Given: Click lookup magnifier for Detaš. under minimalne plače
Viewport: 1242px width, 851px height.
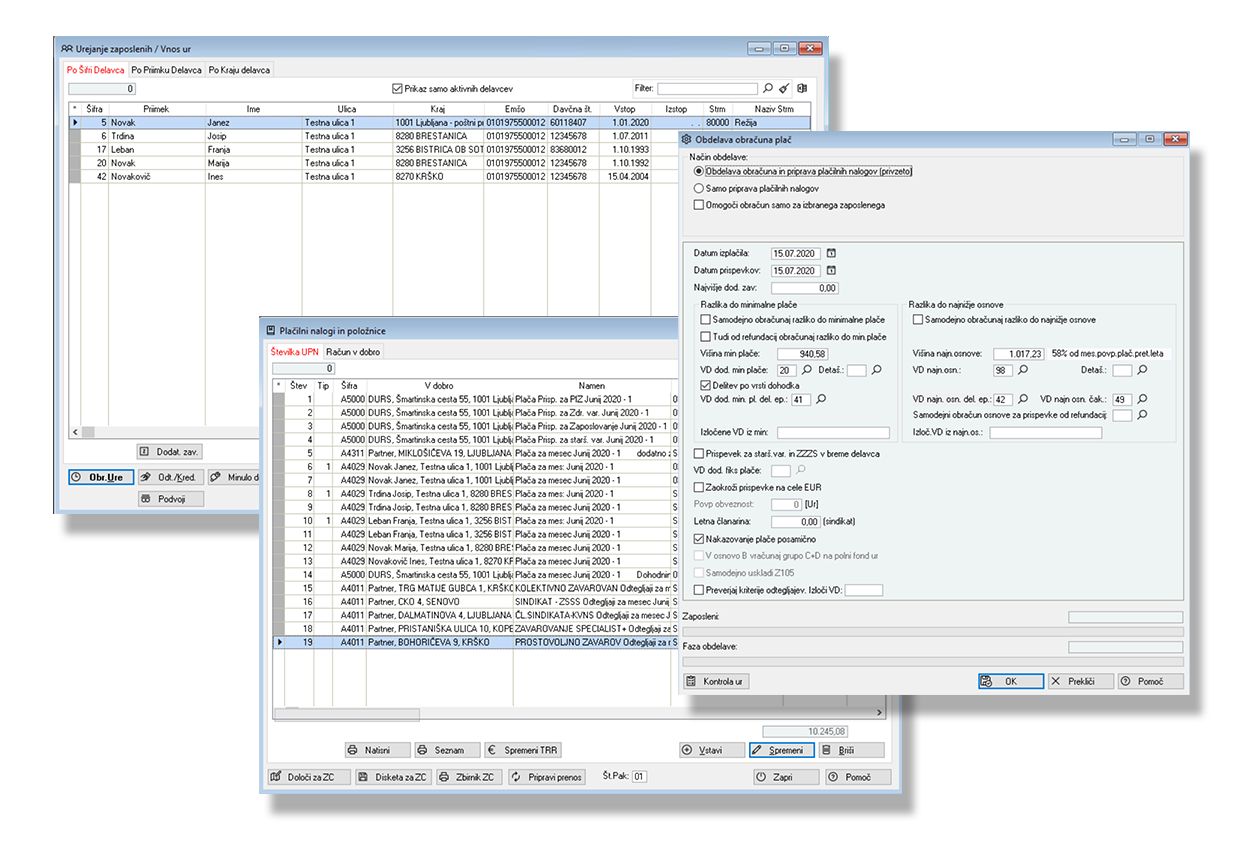Looking at the screenshot, I should click(877, 370).
